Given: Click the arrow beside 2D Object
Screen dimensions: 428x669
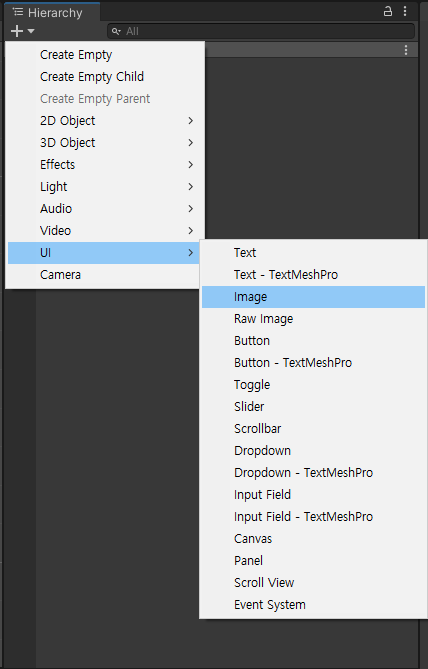Looking at the screenshot, I should 191,121.
